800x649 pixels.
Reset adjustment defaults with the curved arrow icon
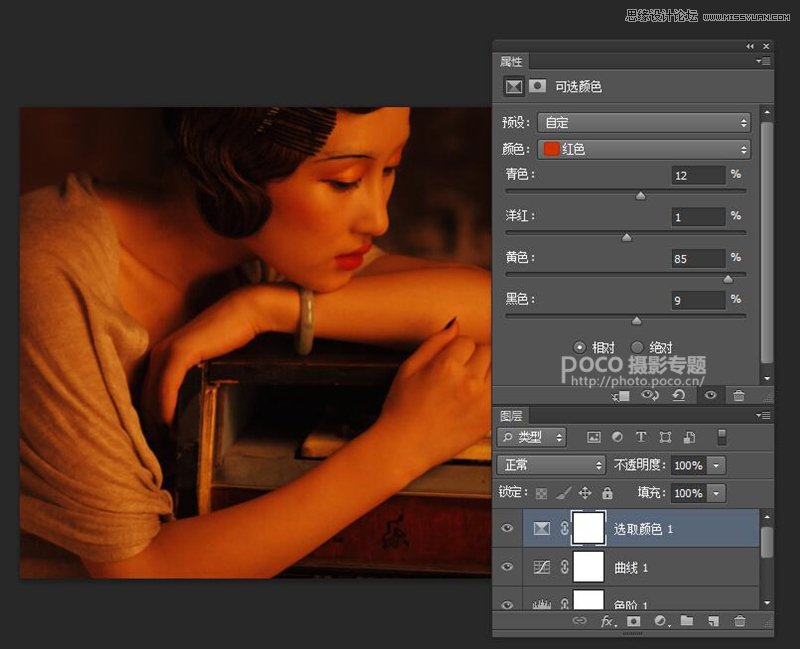679,395
